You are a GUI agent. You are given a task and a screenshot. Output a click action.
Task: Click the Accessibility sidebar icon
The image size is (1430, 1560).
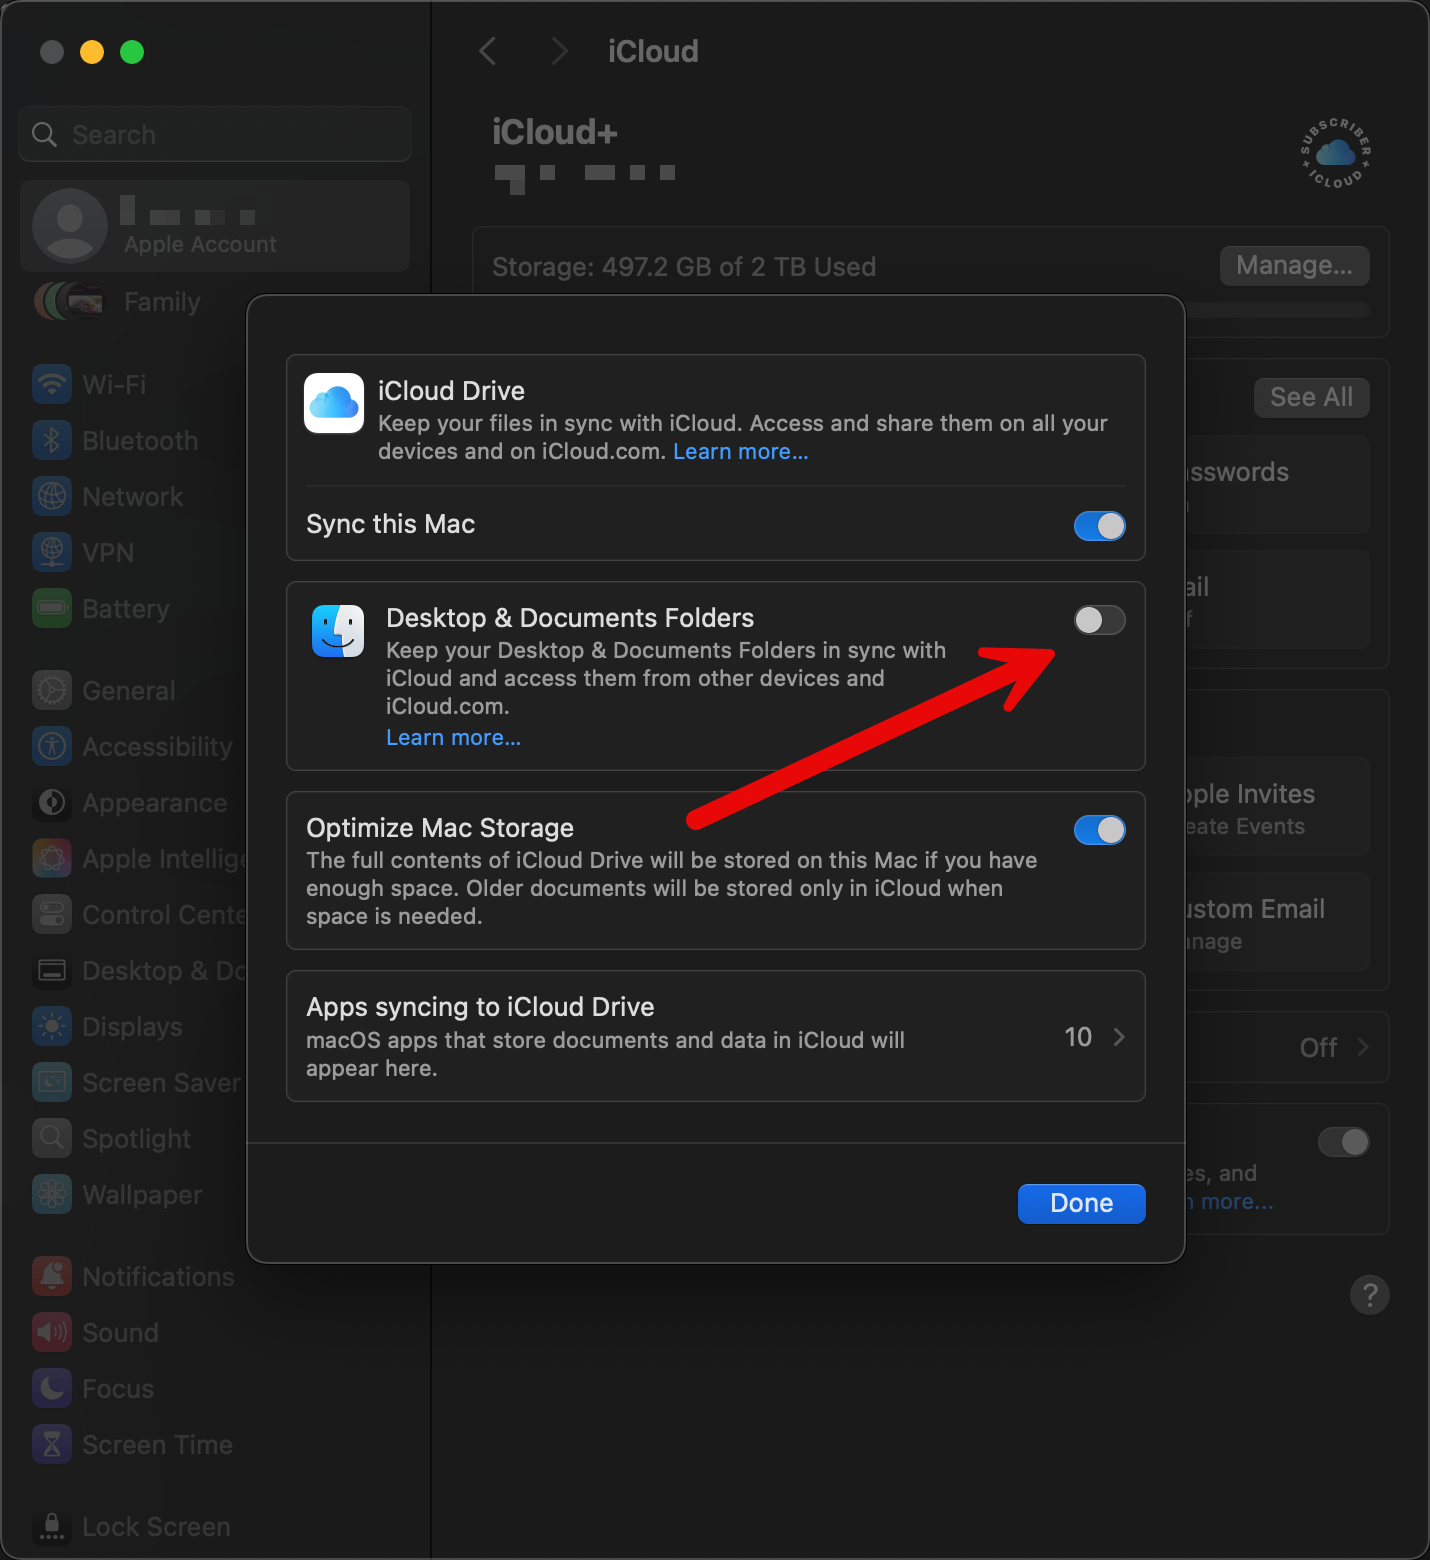52,746
